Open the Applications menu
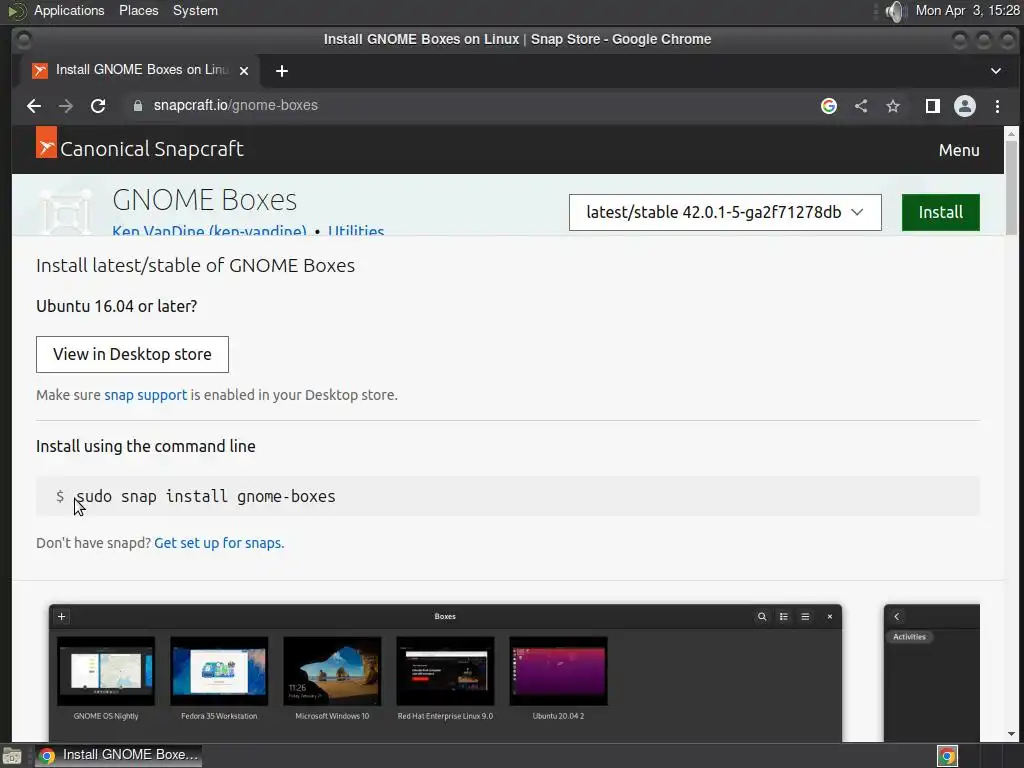The image size is (1024, 768). [x=69, y=10]
